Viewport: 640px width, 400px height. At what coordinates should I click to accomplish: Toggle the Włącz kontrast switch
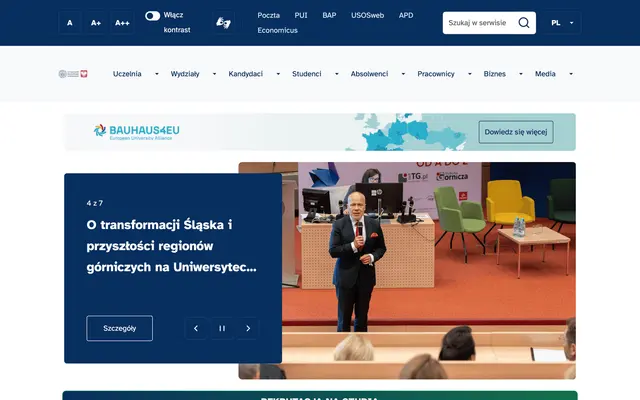pos(153,16)
